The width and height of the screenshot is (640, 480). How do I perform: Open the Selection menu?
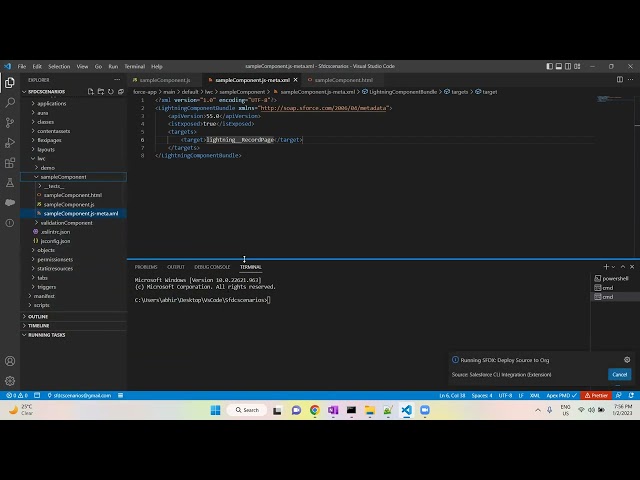59,66
